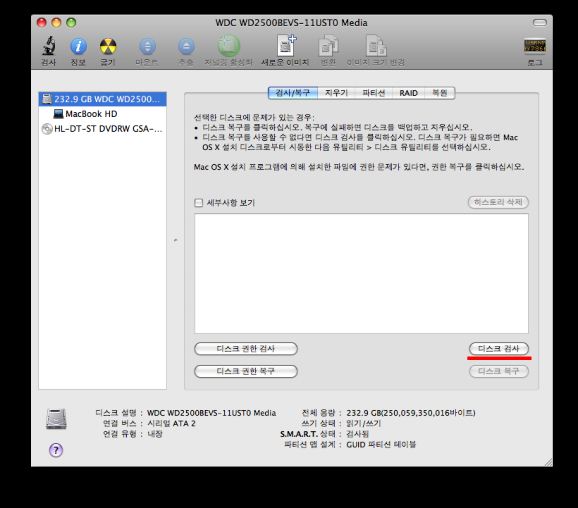Viewport: 578px width, 508px height.
Task: Click the S.M.A.R.T. 상태 검사됨 value
Action: [x=357, y=434]
